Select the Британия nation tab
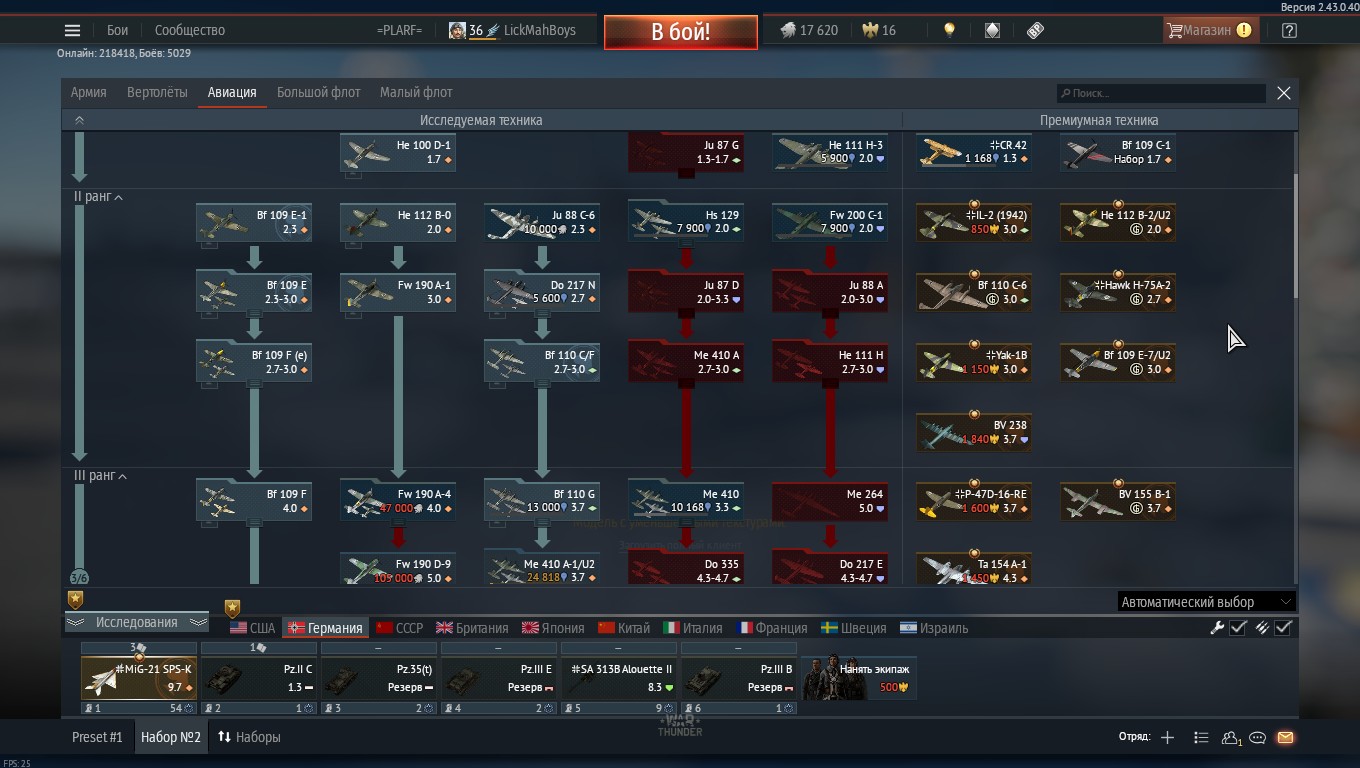This screenshot has width=1360, height=768. pos(472,628)
